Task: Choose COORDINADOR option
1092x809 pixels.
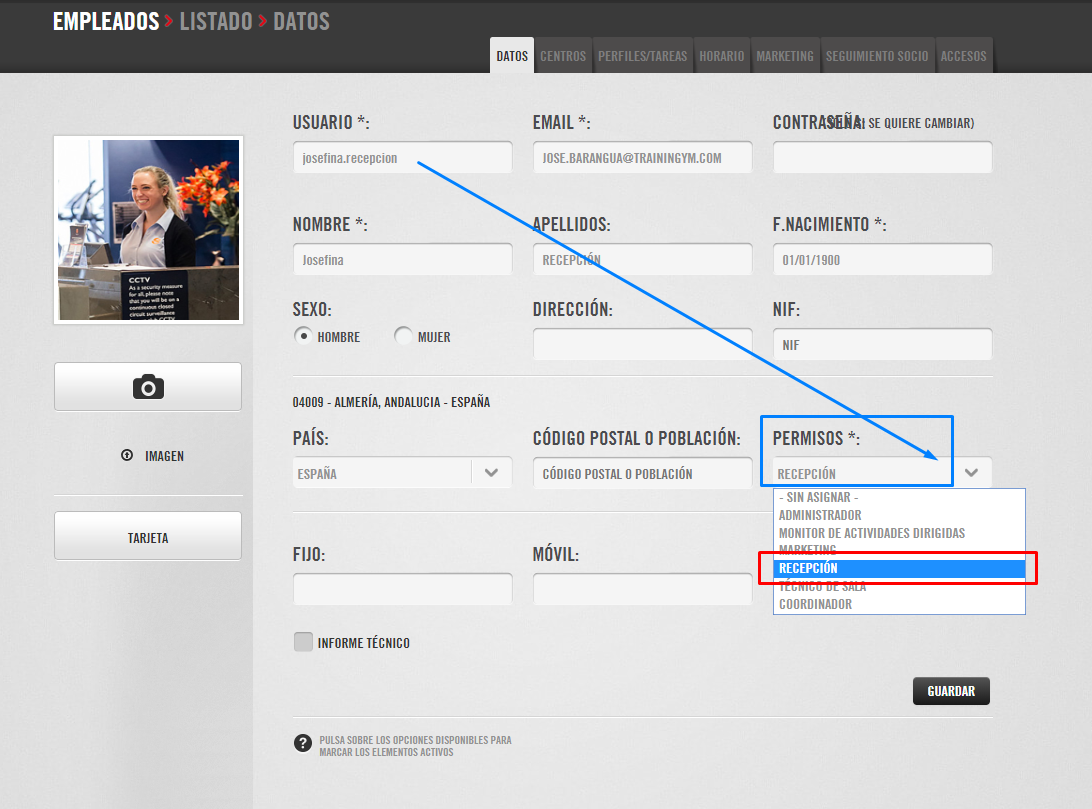Action: pos(899,604)
